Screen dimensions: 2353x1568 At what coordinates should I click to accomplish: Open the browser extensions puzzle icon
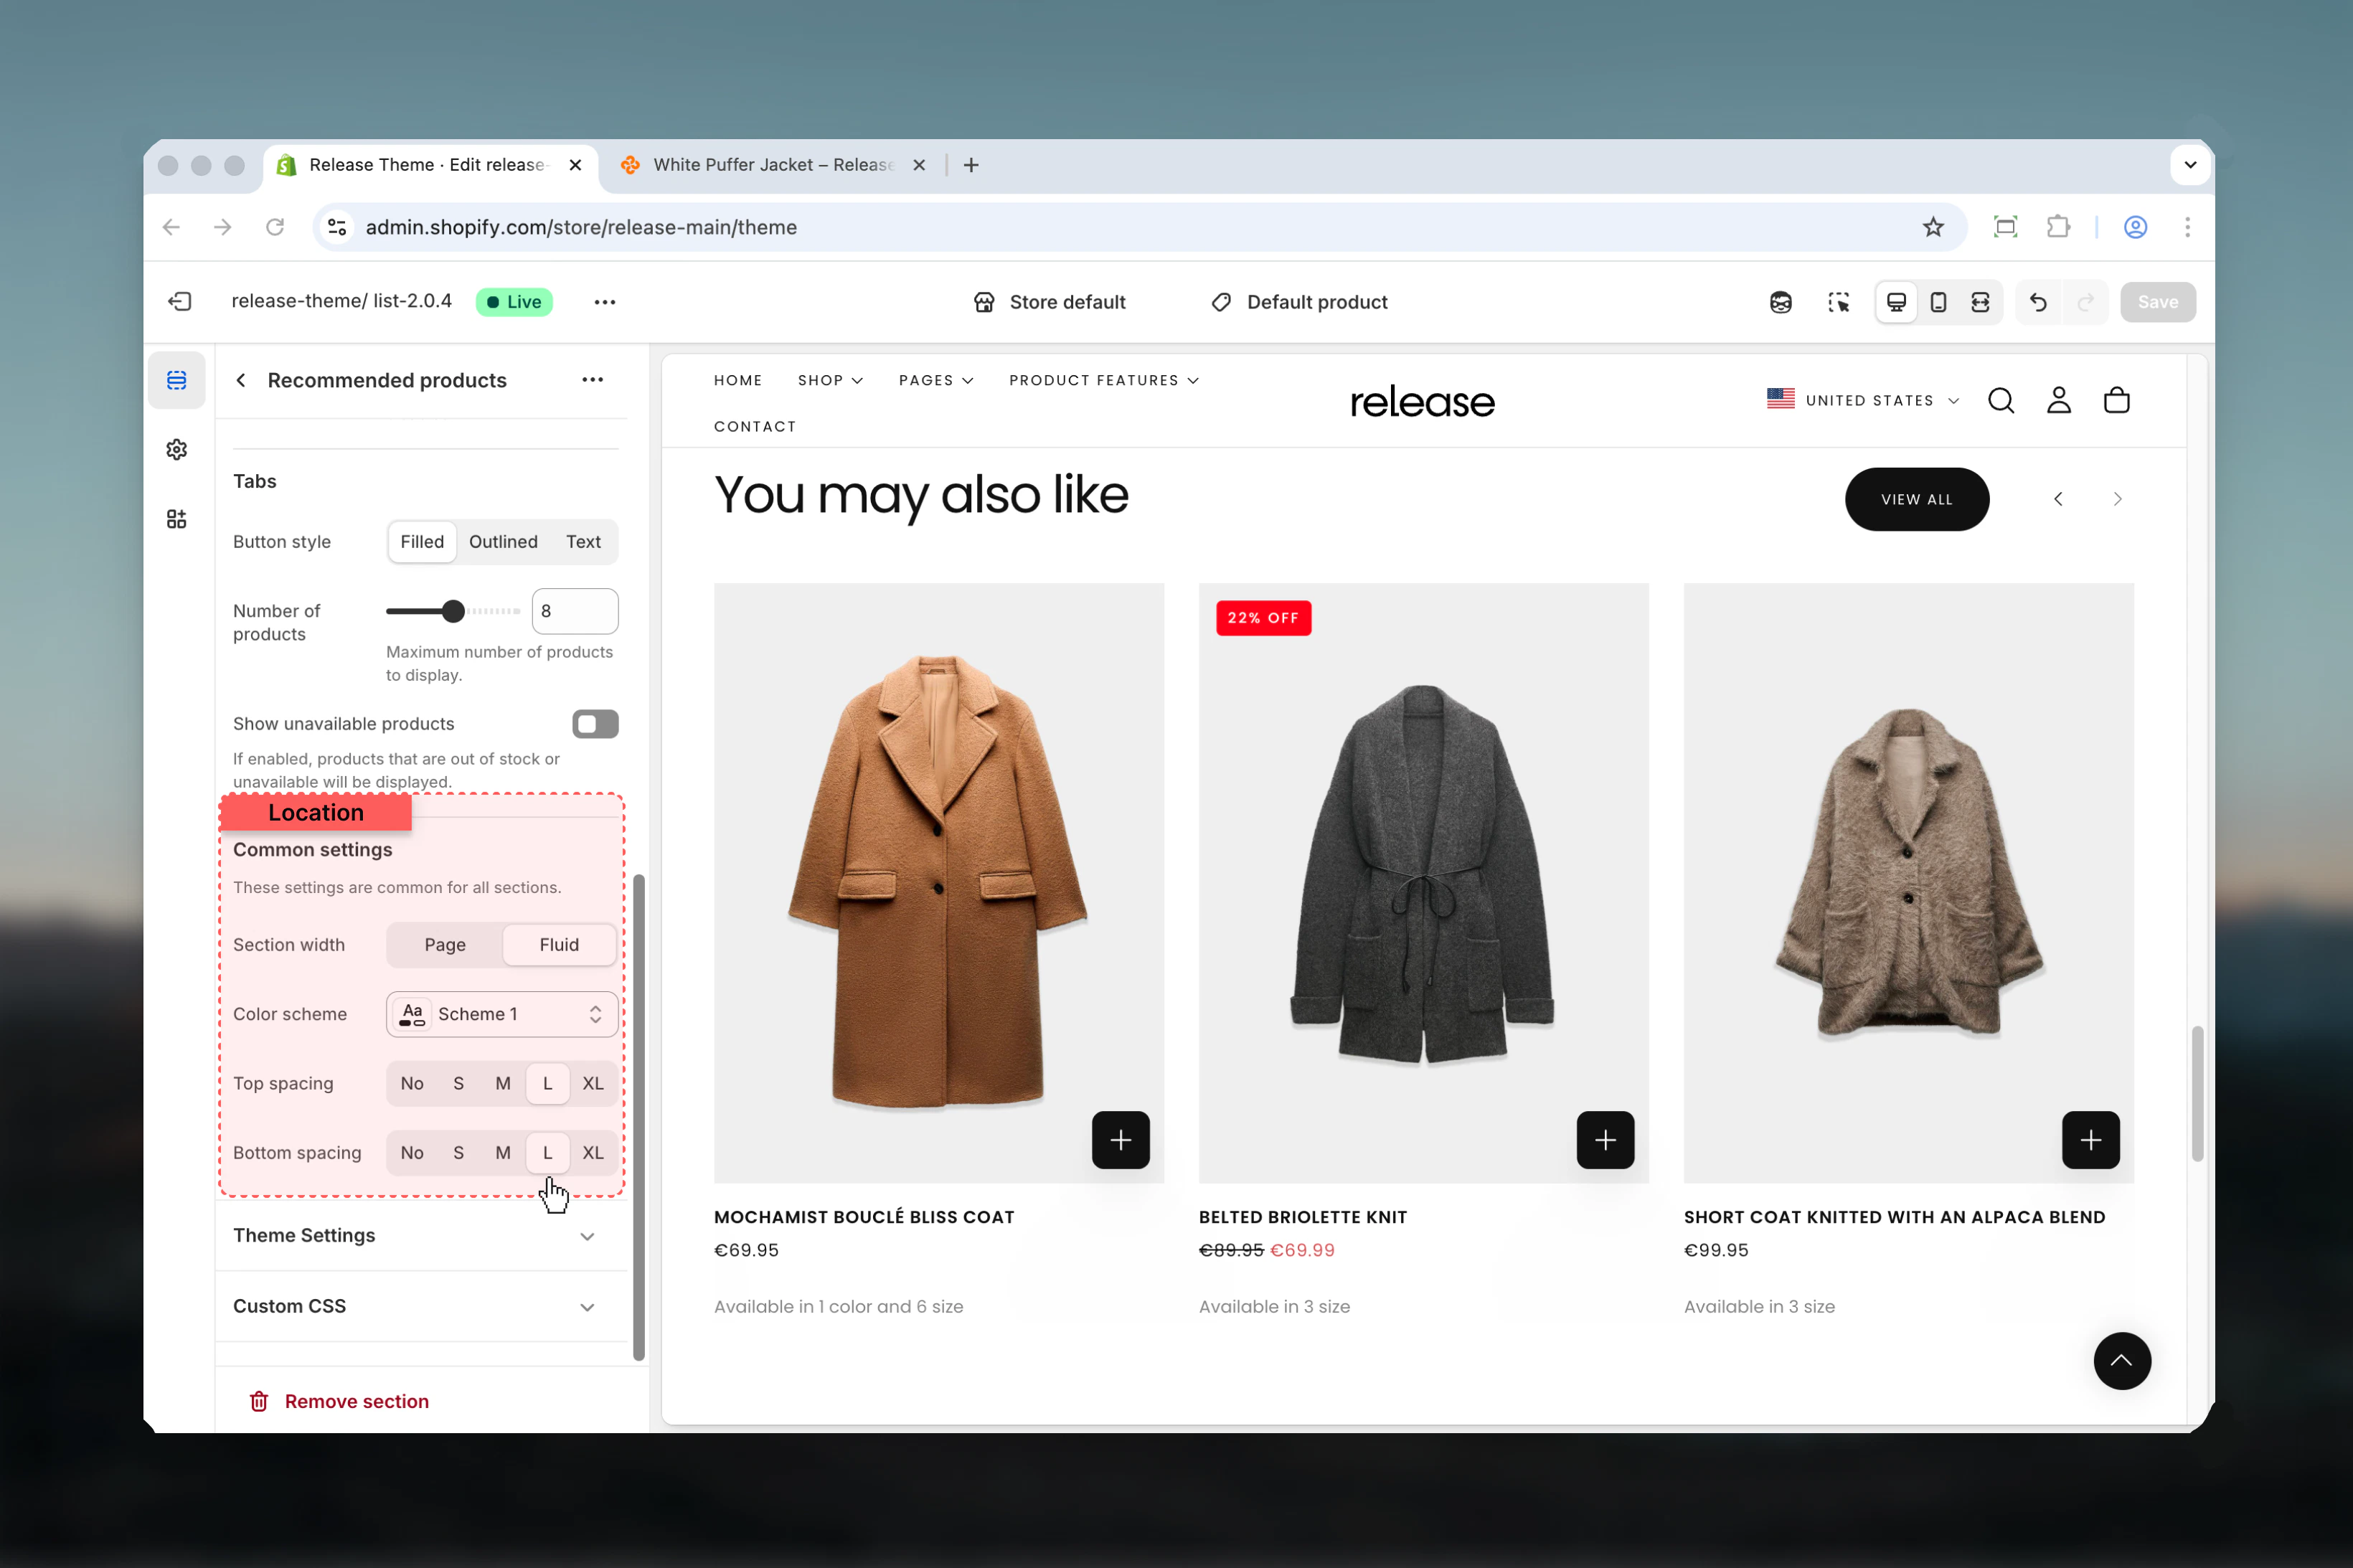coord(2058,227)
